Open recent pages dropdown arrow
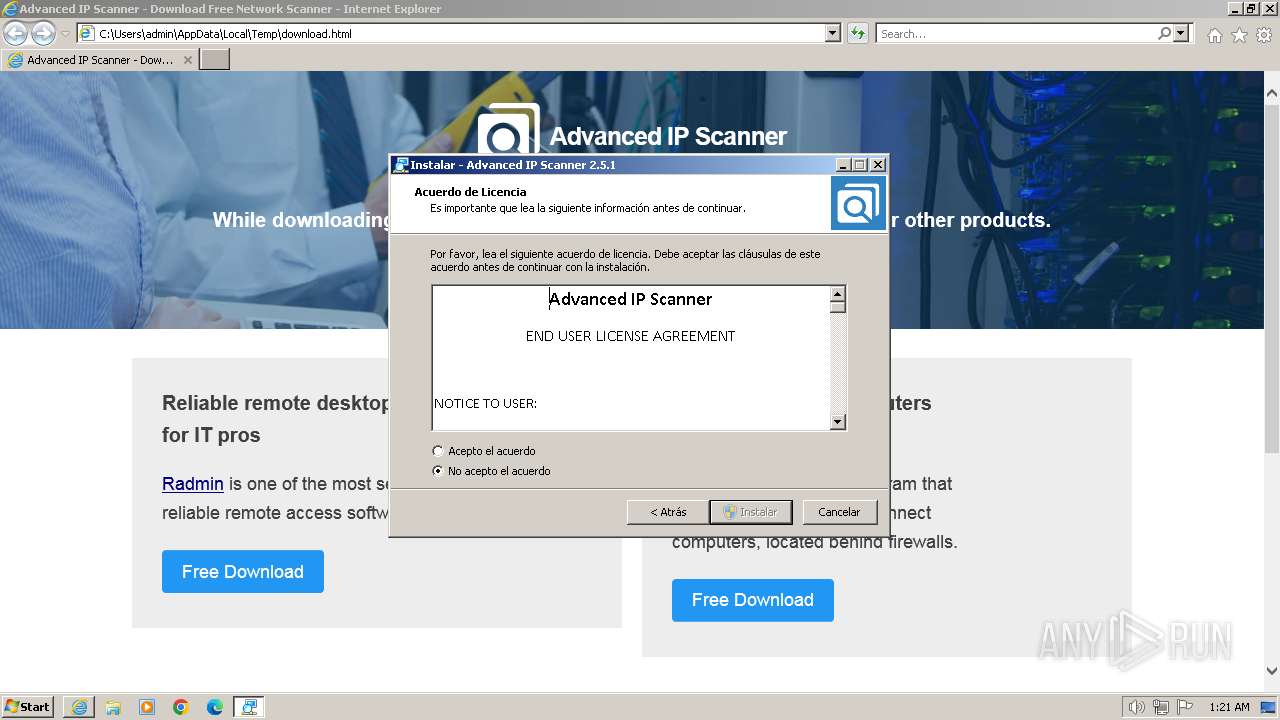The height and width of the screenshot is (720, 1280). pyautogui.click(x=65, y=34)
